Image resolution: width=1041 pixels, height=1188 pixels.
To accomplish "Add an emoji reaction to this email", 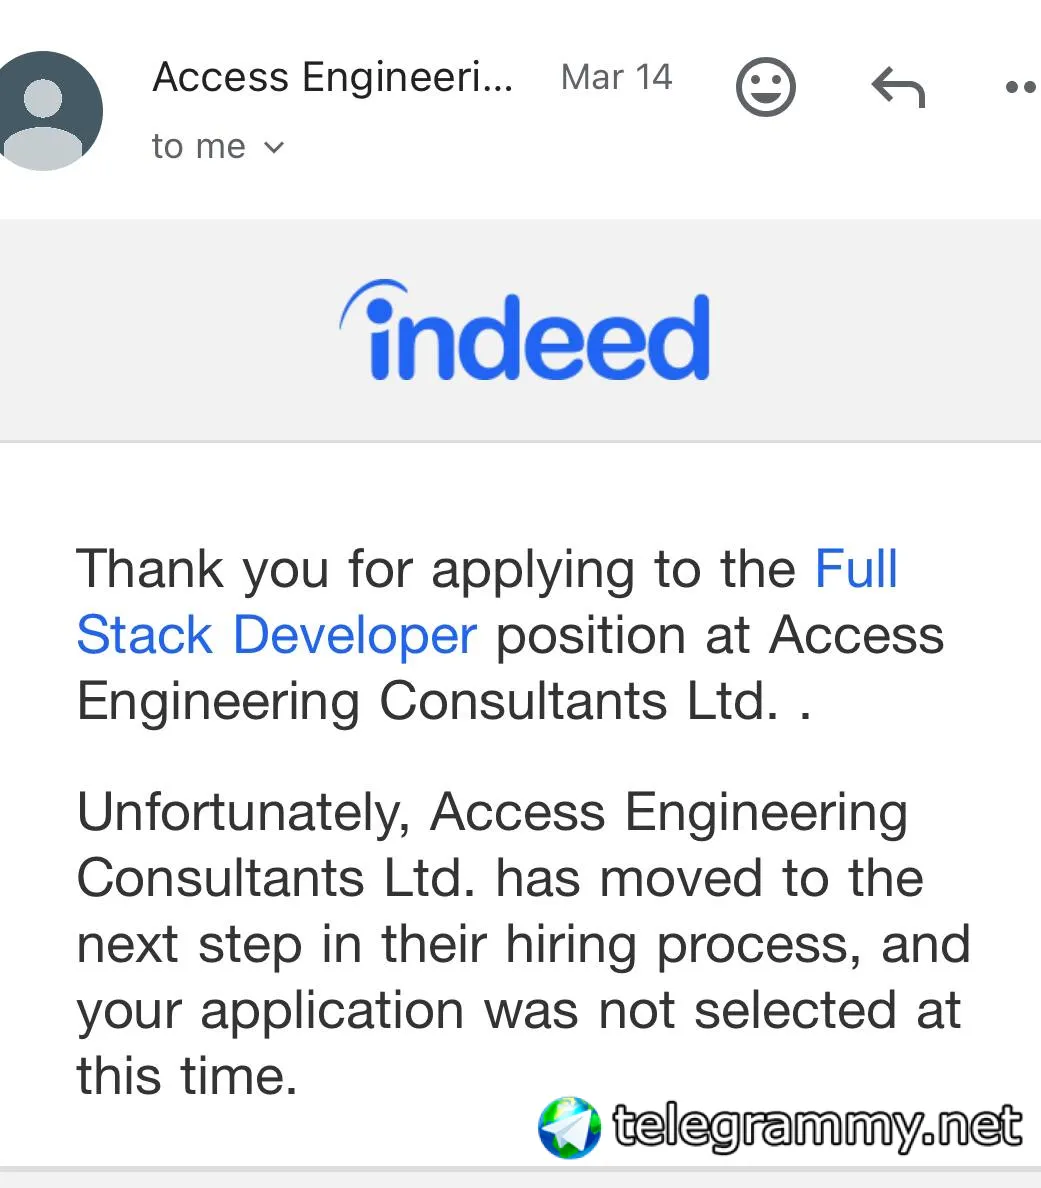I will [765, 87].
